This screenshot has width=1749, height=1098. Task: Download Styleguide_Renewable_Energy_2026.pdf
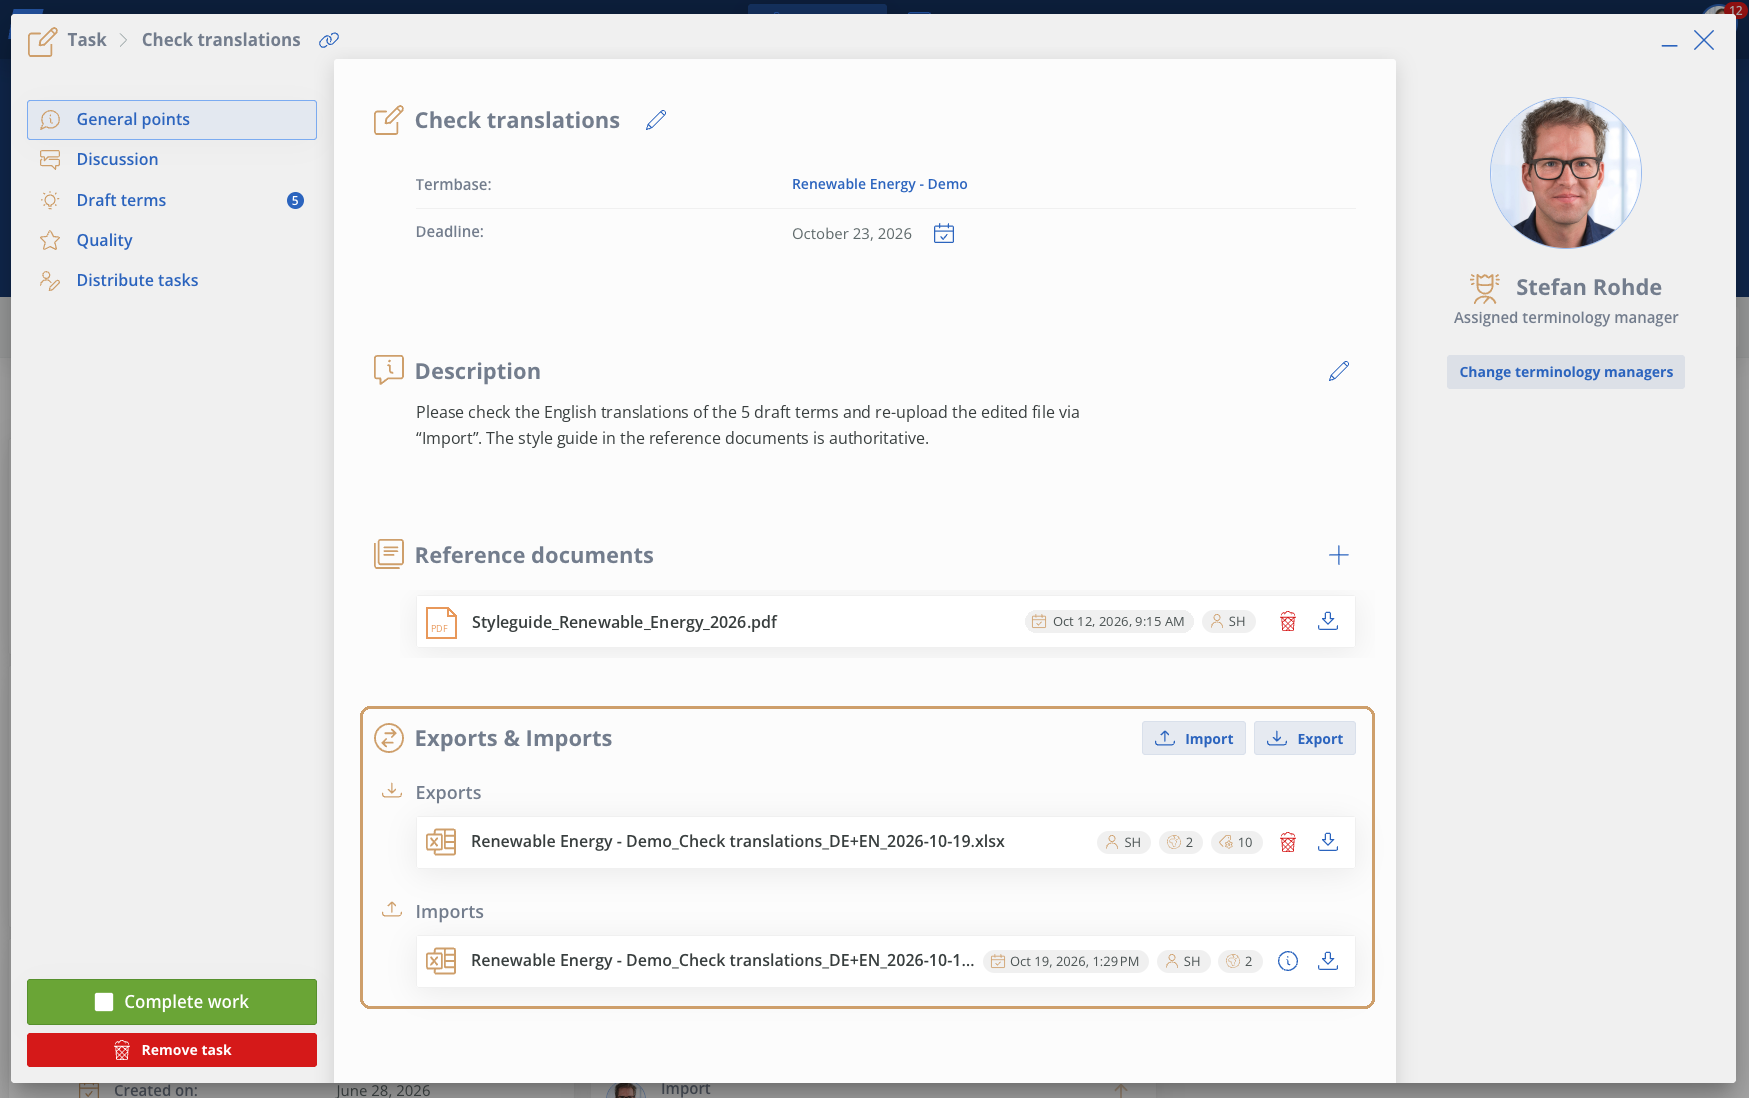pos(1328,621)
